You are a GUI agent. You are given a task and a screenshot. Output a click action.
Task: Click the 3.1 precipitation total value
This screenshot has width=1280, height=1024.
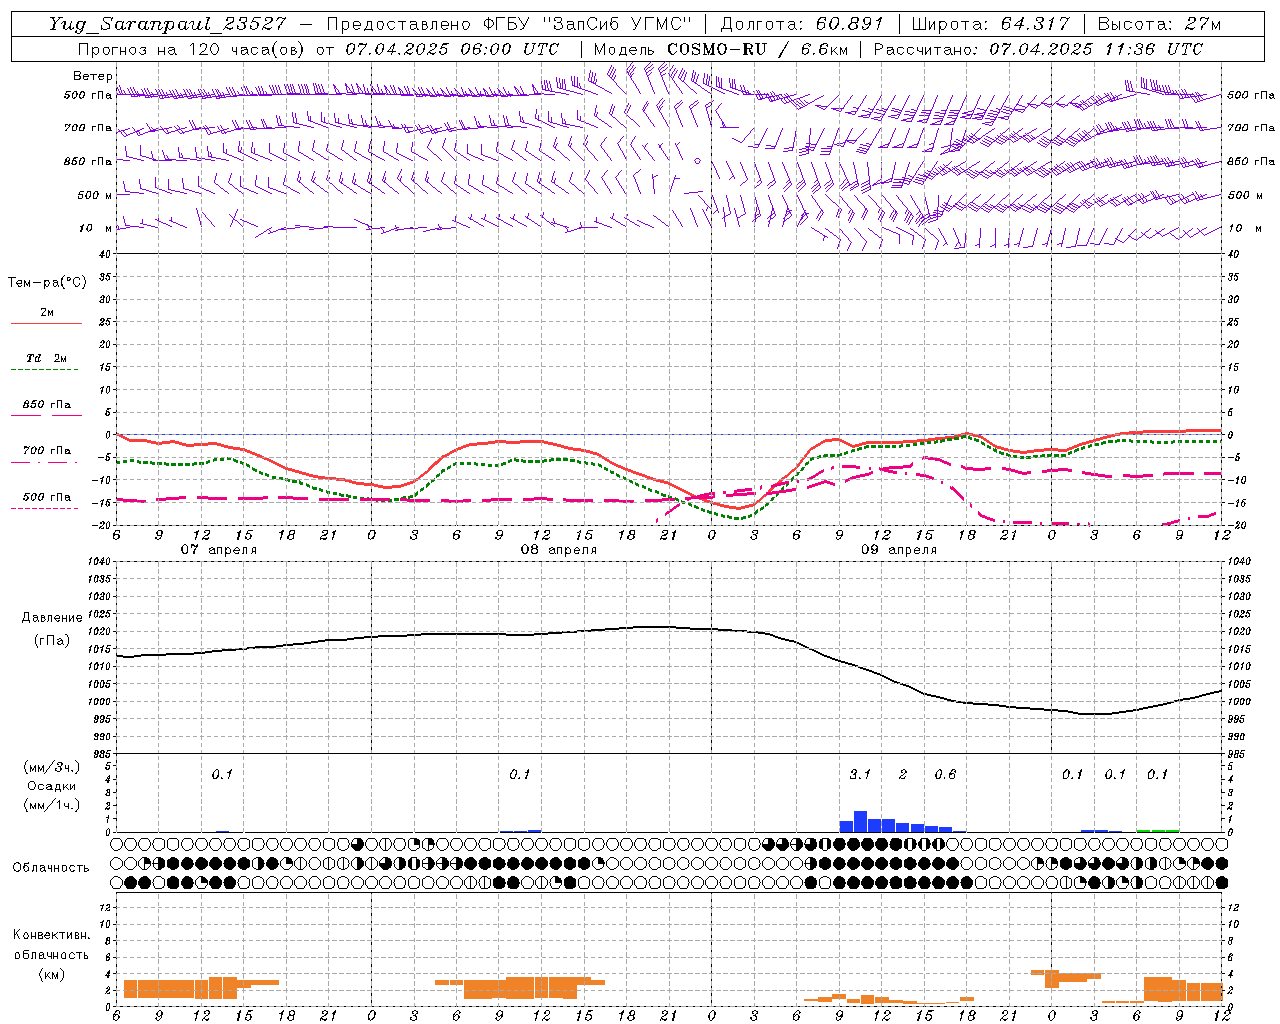860,774
